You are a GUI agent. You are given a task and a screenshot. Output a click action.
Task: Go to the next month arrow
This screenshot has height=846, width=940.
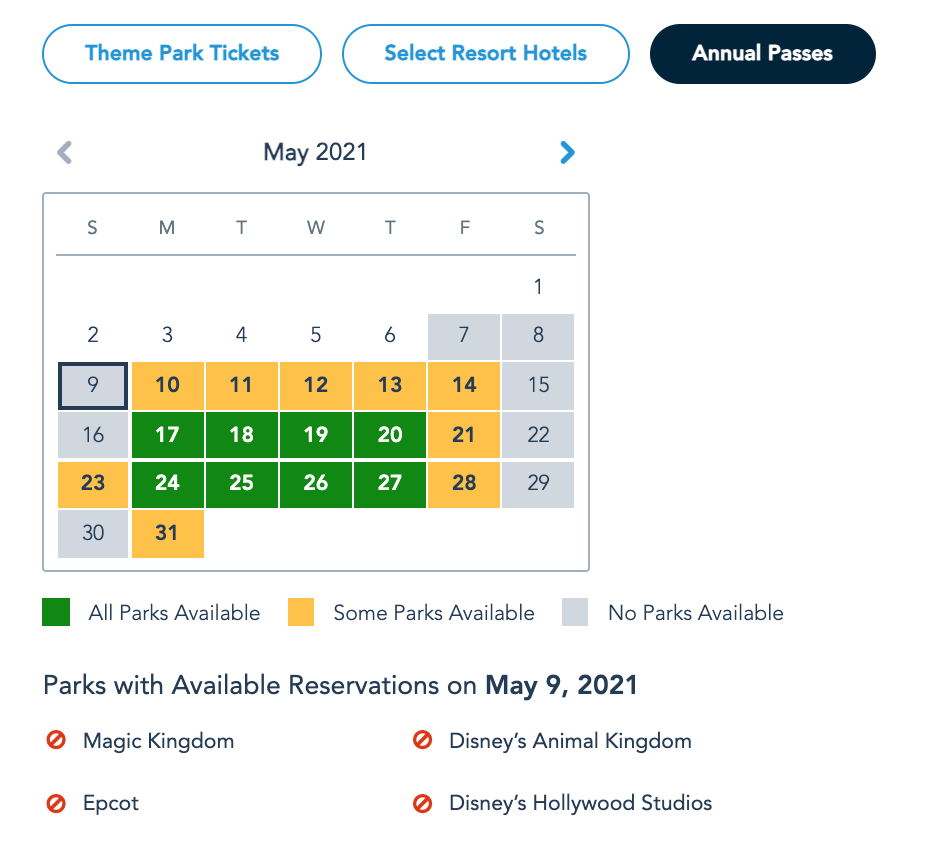567,153
